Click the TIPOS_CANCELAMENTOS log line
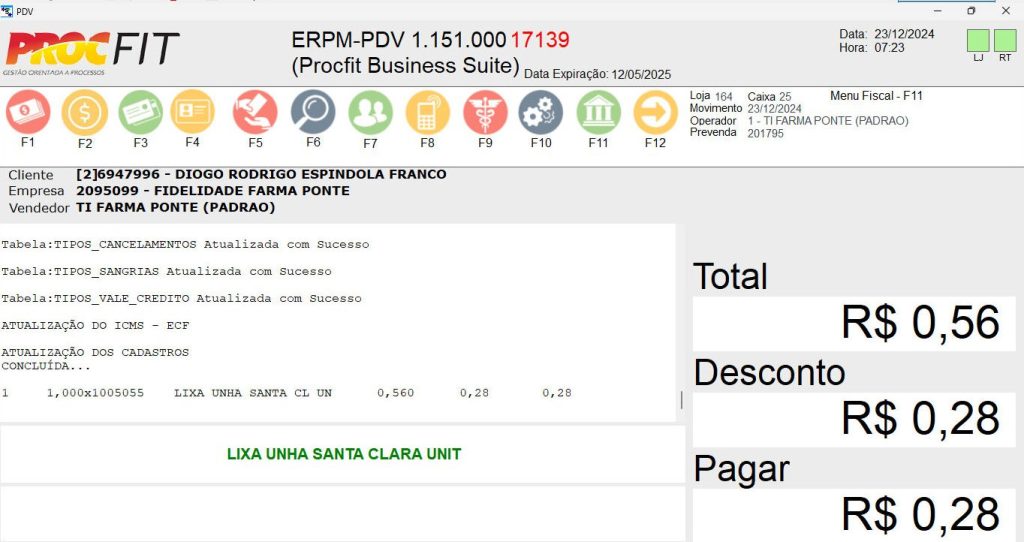The width and height of the screenshot is (1024, 542). point(185,244)
